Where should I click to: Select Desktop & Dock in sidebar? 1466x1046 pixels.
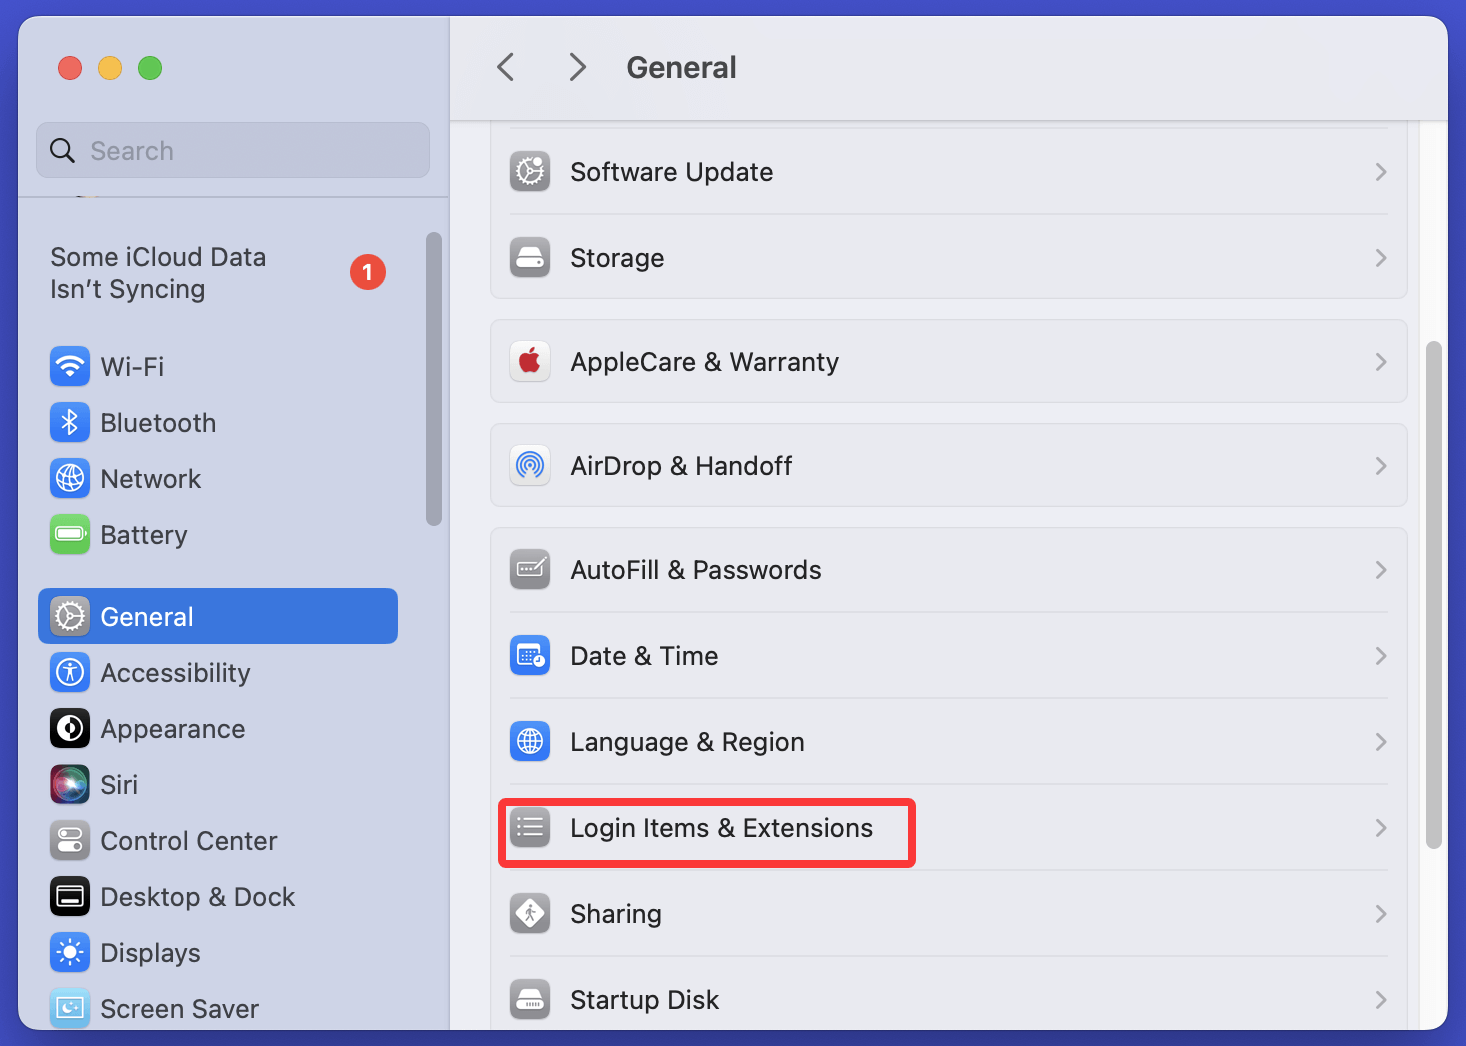[x=197, y=897]
